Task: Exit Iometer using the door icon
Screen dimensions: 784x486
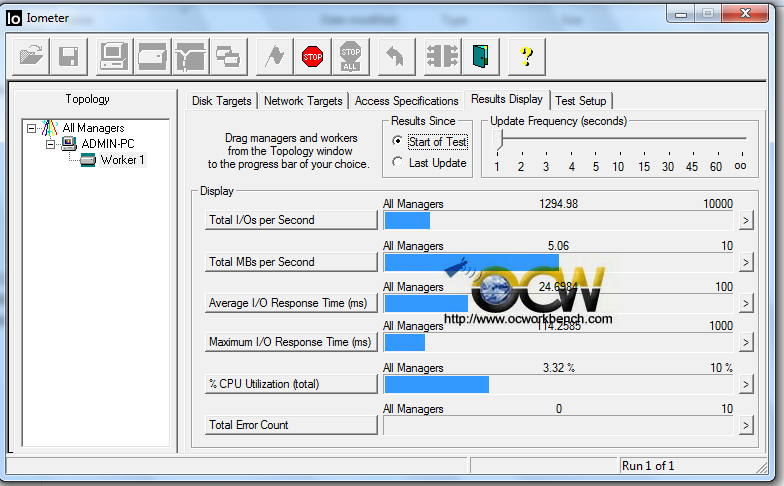Action: pyautogui.click(x=480, y=56)
